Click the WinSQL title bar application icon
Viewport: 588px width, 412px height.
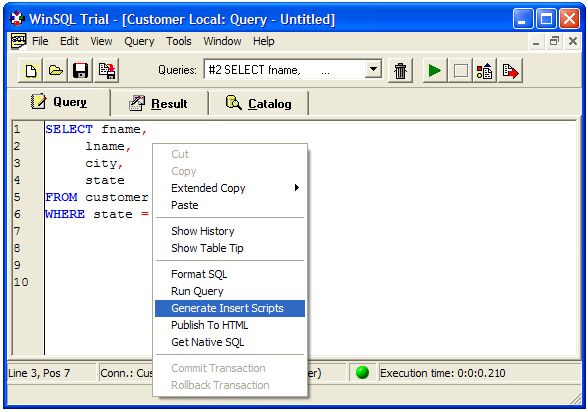16,19
